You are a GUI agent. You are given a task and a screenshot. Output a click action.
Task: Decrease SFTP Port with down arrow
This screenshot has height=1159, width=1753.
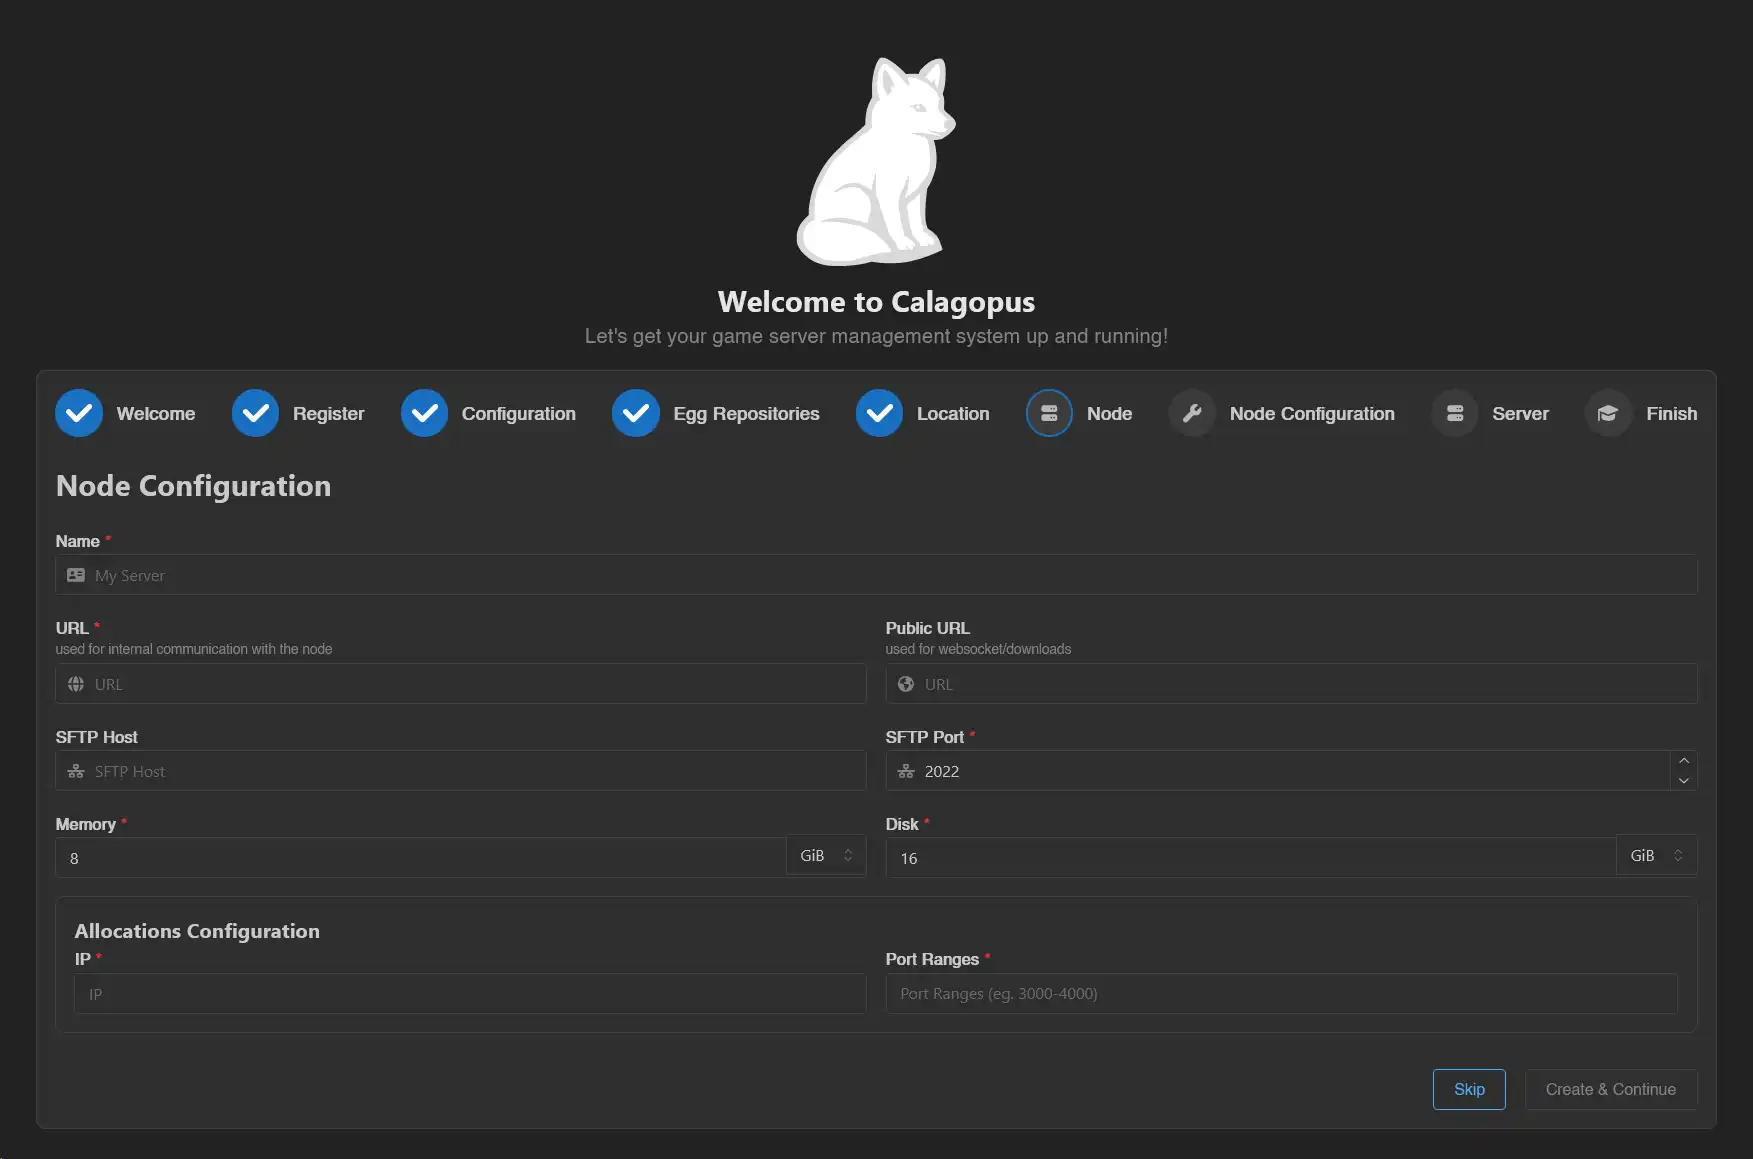(1684, 781)
